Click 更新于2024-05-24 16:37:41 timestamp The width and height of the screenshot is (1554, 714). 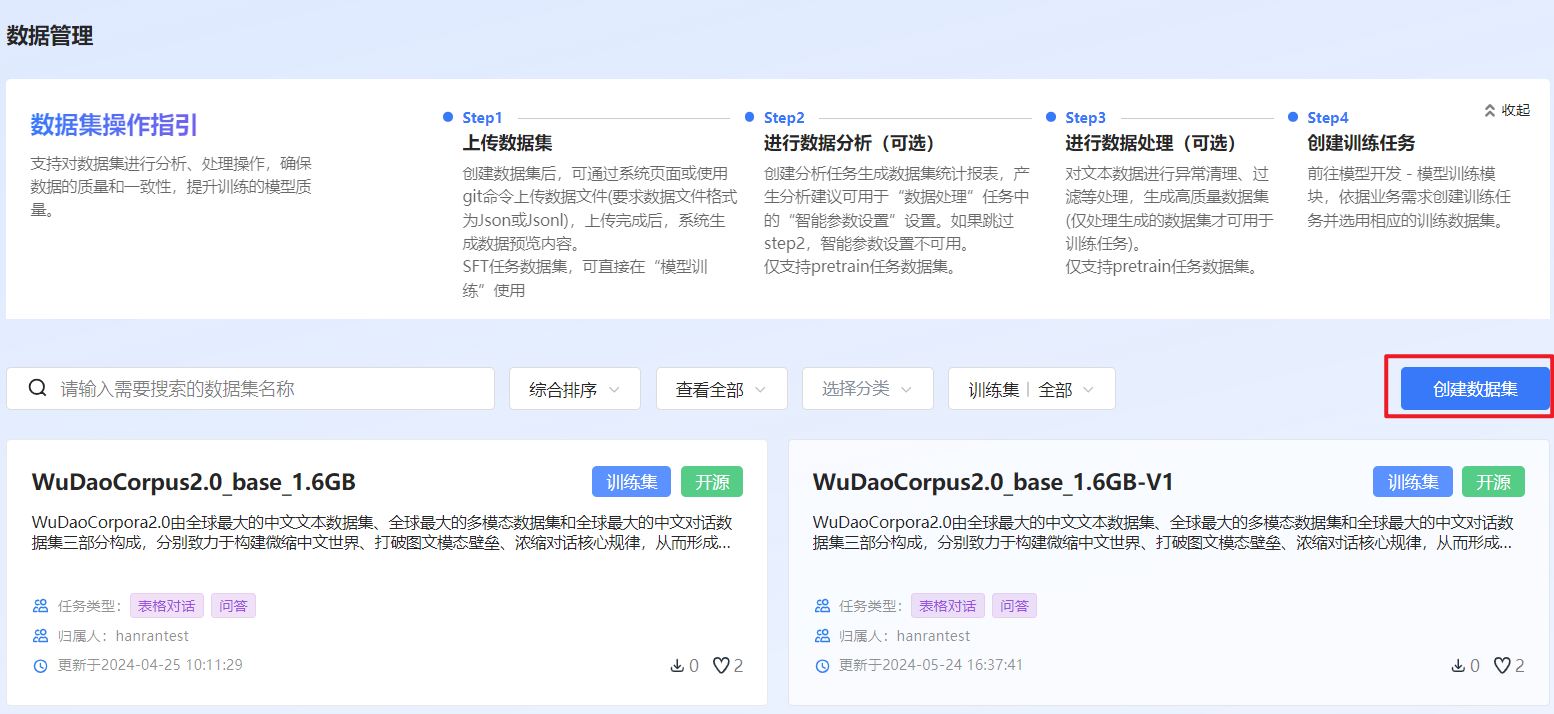click(x=931, y=665)
